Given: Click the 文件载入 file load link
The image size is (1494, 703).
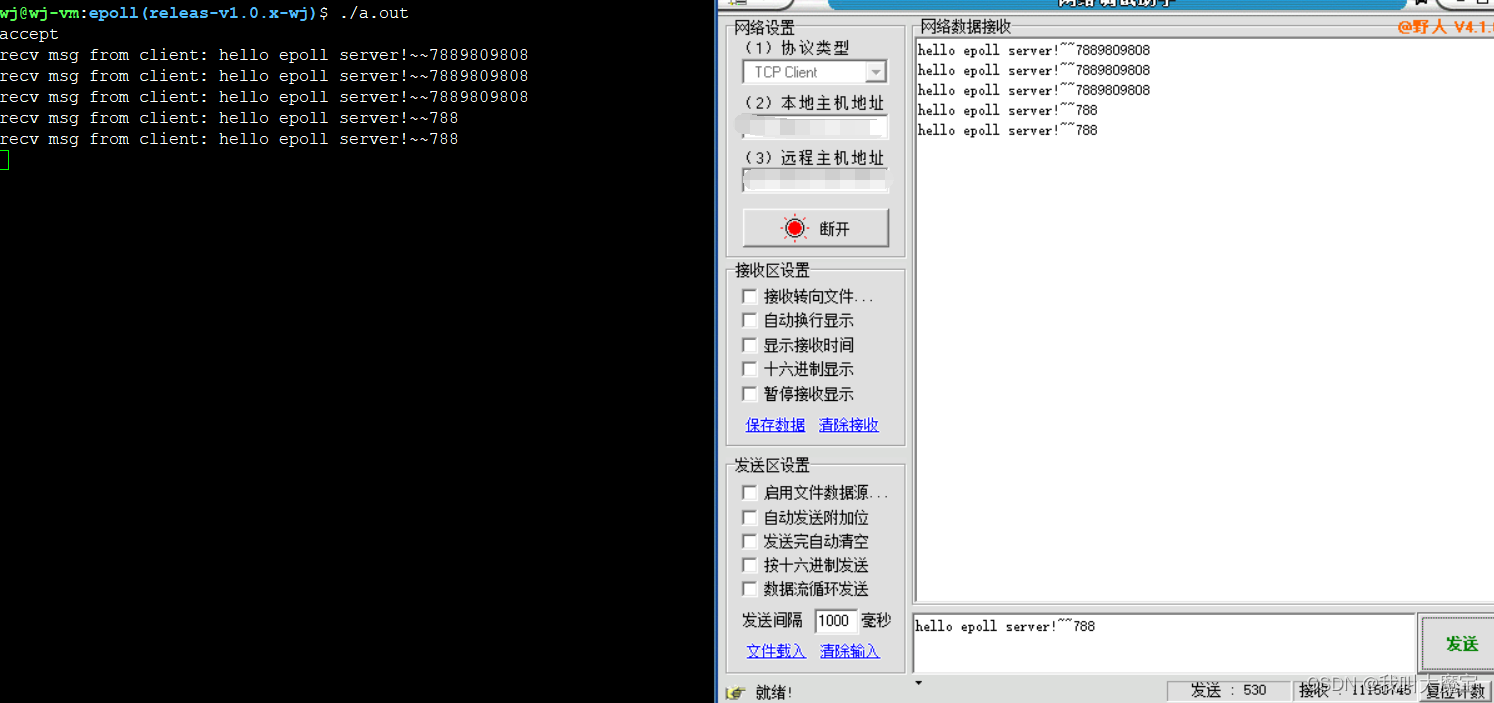Looking at the screenshot, I should click(x=775, y=651).
